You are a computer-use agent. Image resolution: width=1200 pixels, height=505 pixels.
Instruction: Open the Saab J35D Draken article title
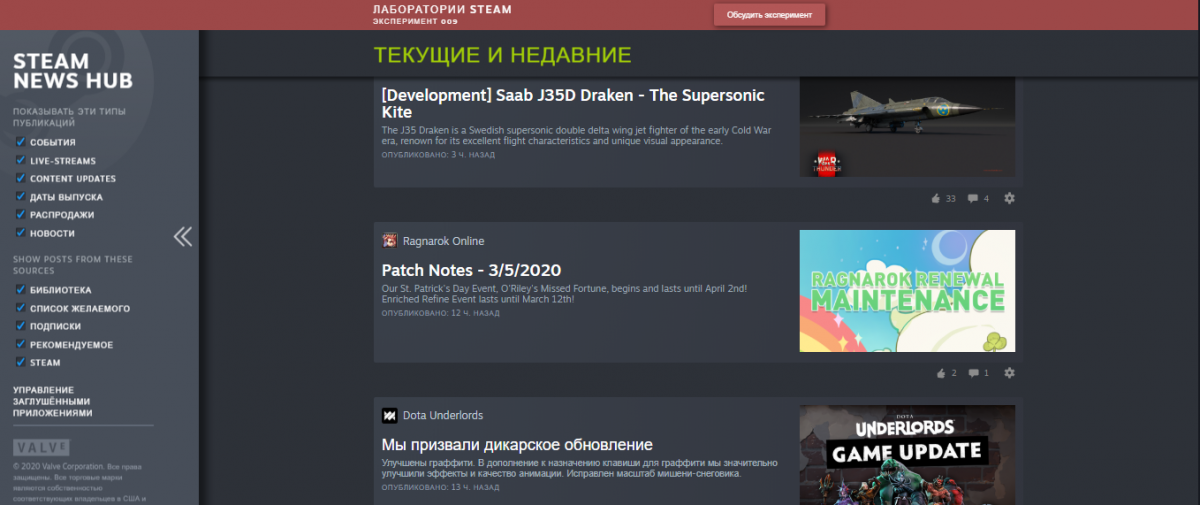(573, 103)
